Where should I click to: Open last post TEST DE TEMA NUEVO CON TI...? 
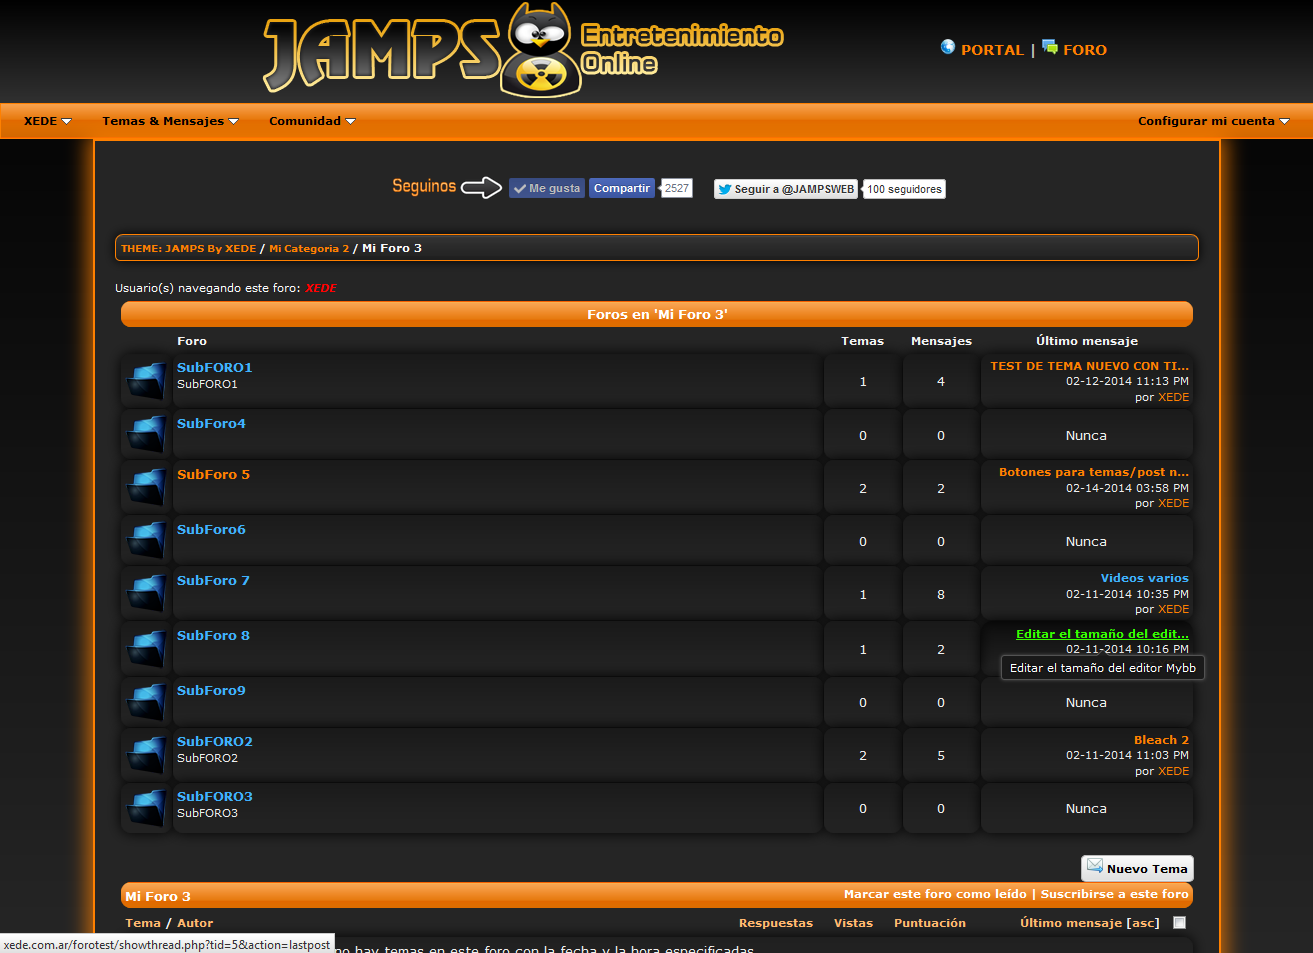(1089, 366)
